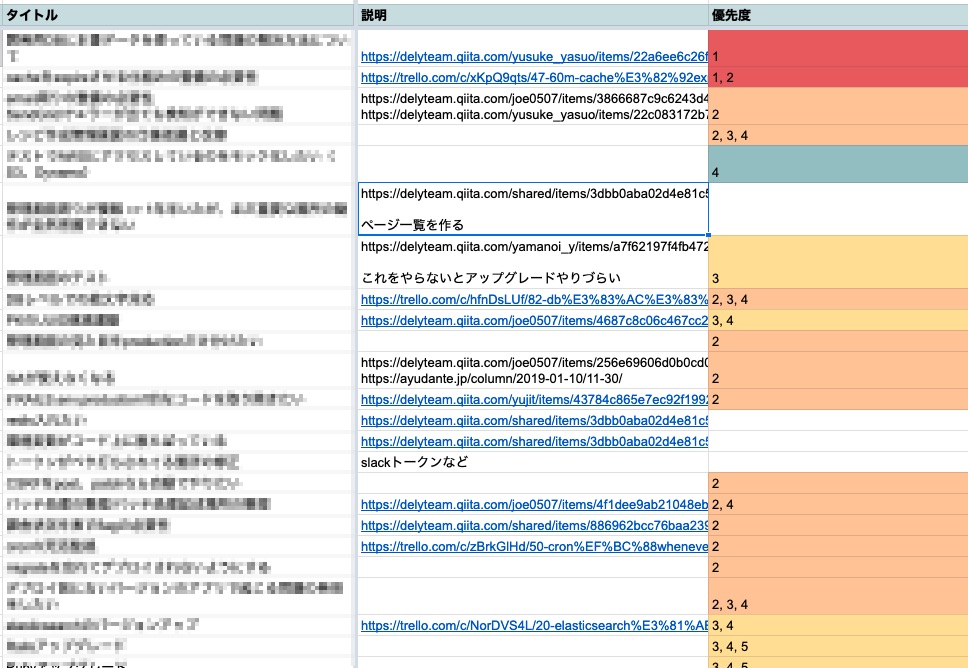Select the cell with これをやらないとアップグレードやりづらい

[x=533, y=262]
